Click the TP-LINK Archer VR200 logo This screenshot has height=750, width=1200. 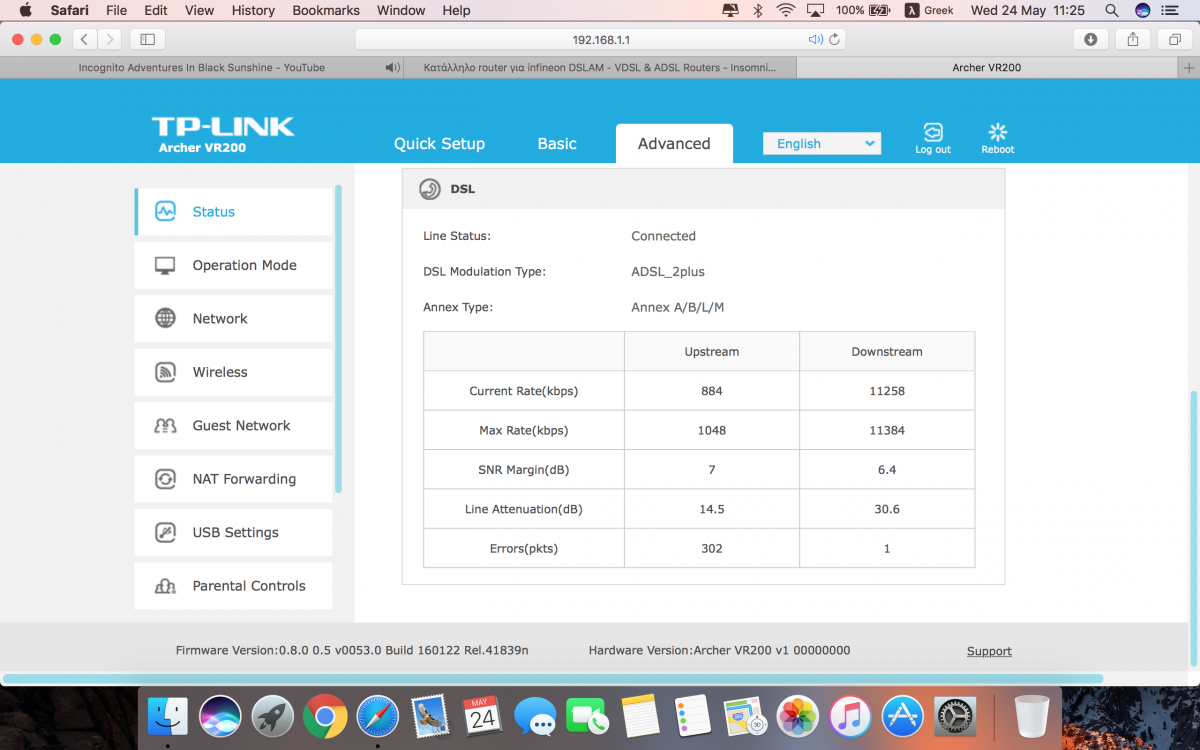(x=222, y=134)
